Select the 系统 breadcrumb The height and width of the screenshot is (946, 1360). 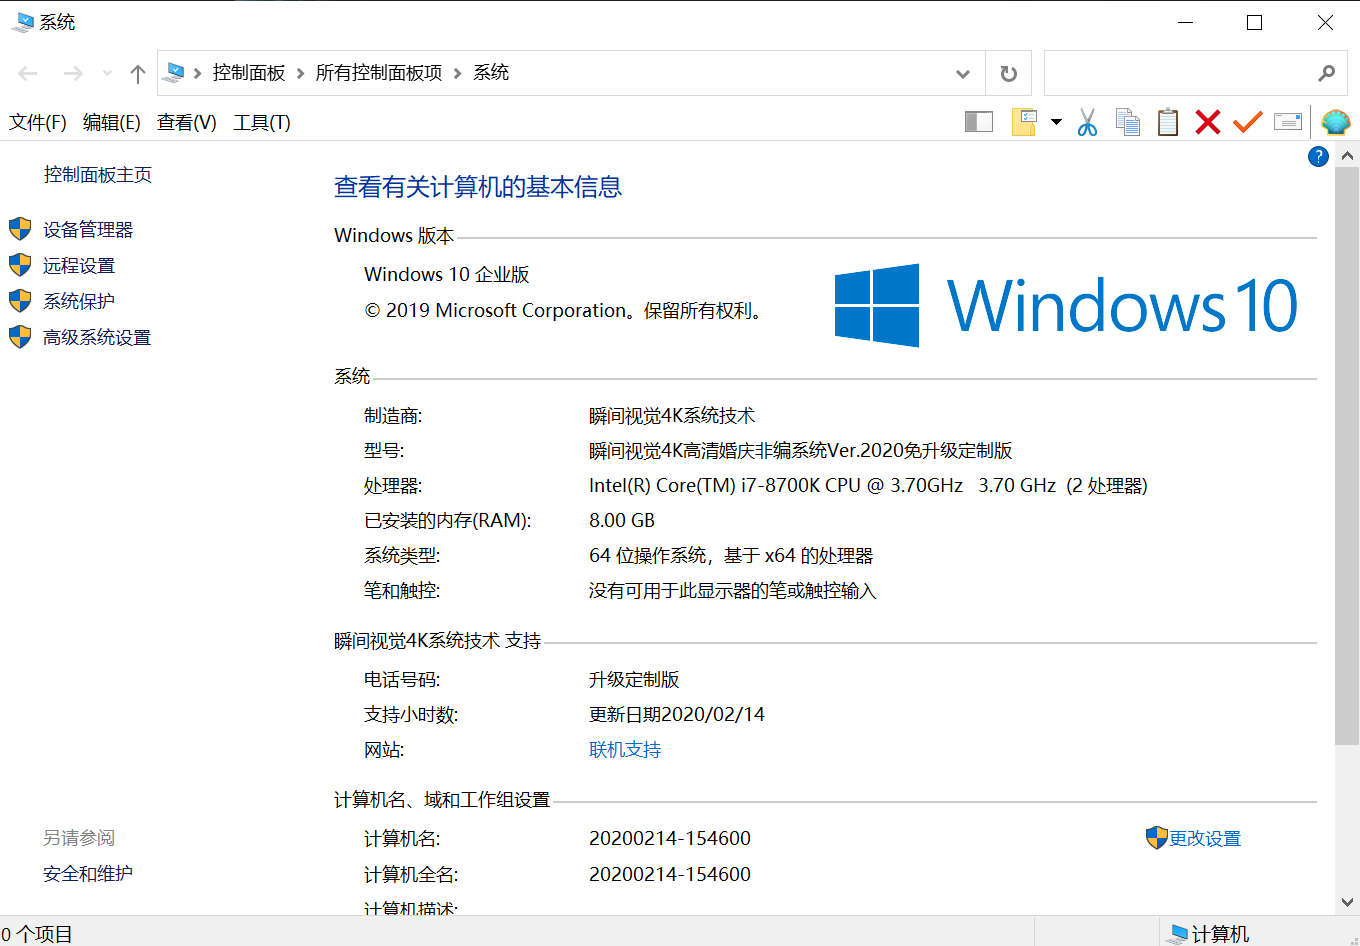pos(491,73)
